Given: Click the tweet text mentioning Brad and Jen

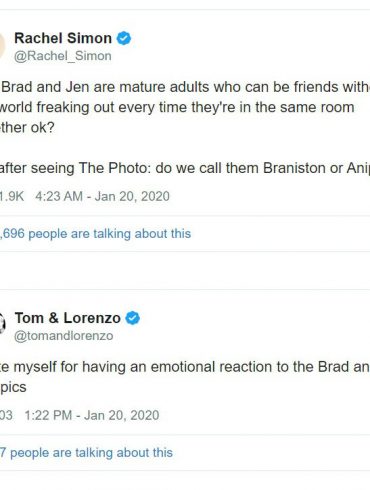Looking at the screenshot, I should coord(185,87).
